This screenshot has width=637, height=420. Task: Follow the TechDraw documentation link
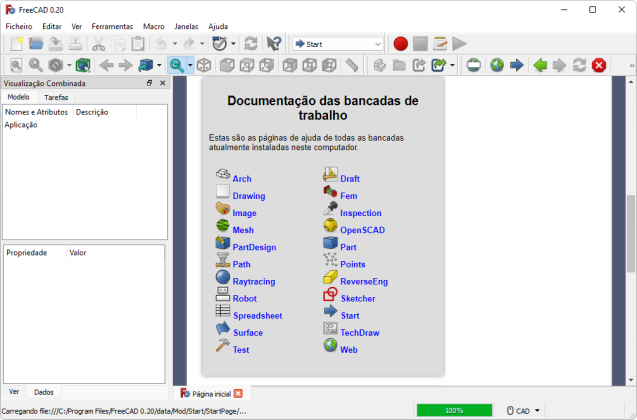pyautogui.click(x=360, y=333)
